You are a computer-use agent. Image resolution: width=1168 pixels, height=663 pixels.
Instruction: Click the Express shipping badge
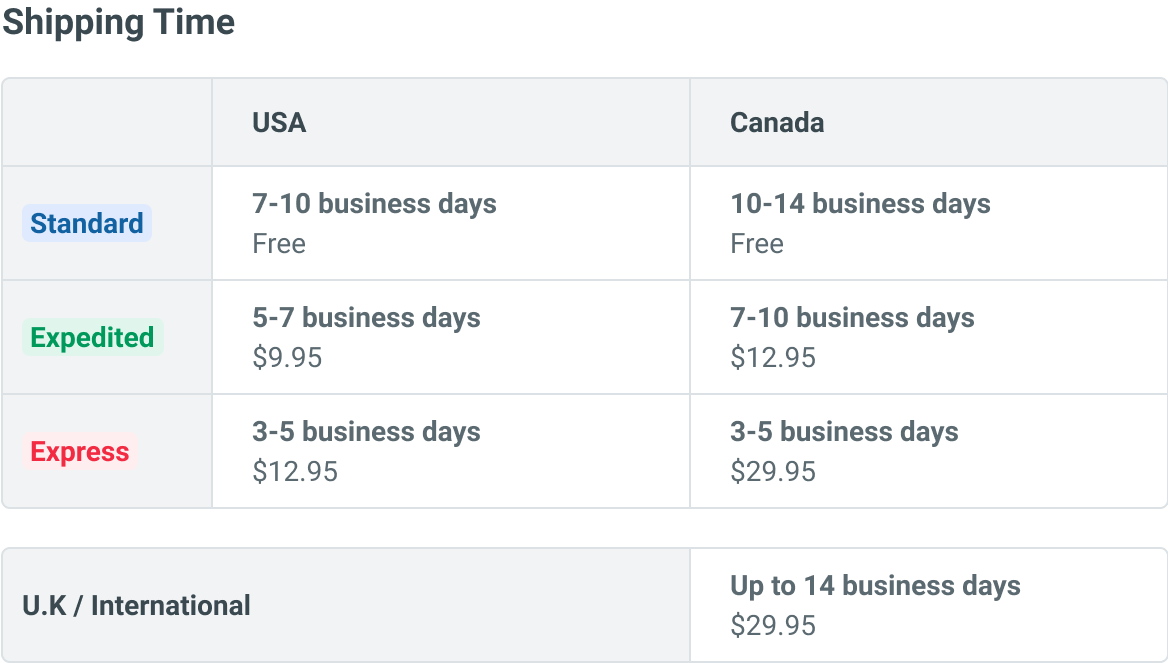click(x=80, y=452)
